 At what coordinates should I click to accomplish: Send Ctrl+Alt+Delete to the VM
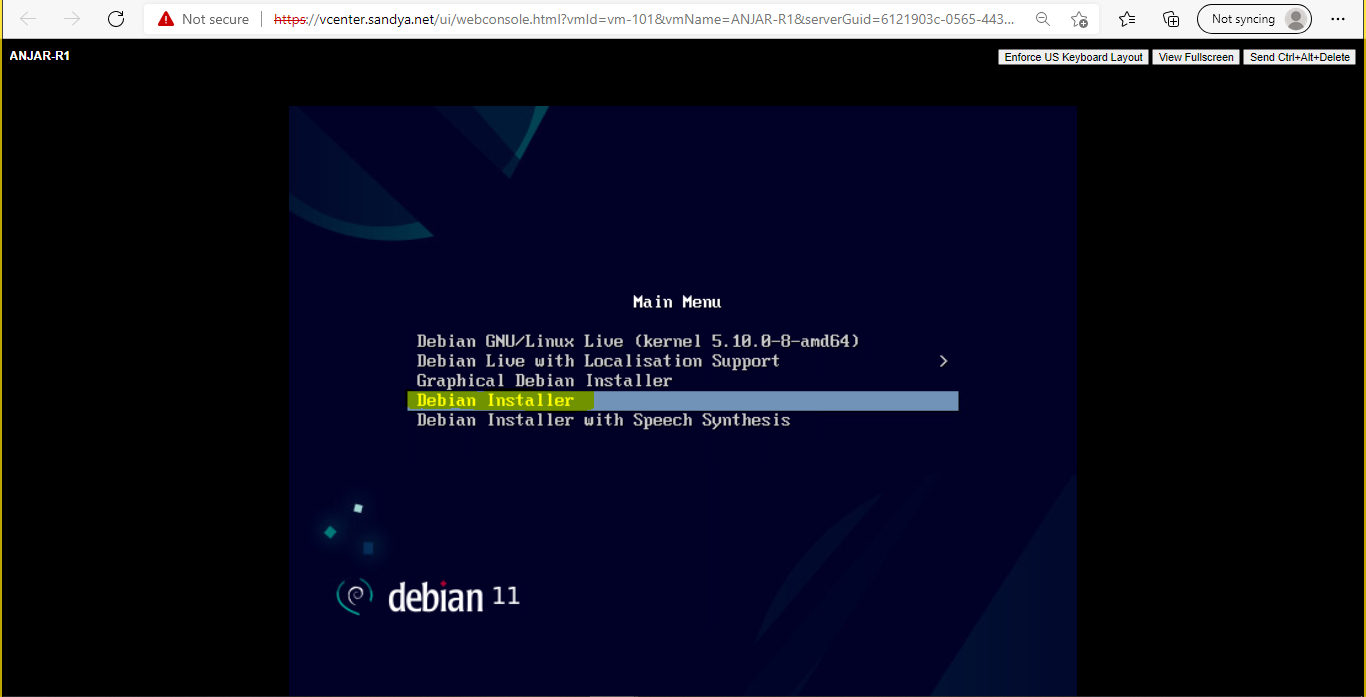click(x=1299, y=57)
